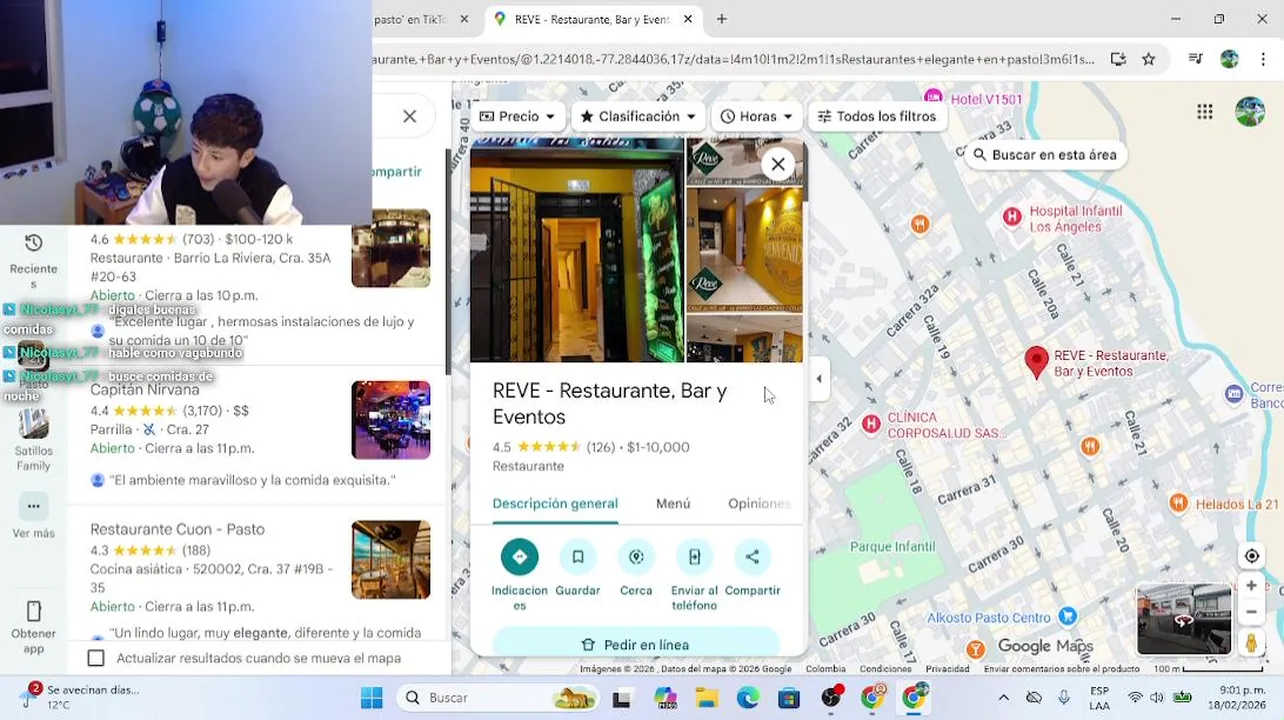Open the Windows Start menu
Viewport: 1284px width, 720px height.
click(x=371, y=698)
